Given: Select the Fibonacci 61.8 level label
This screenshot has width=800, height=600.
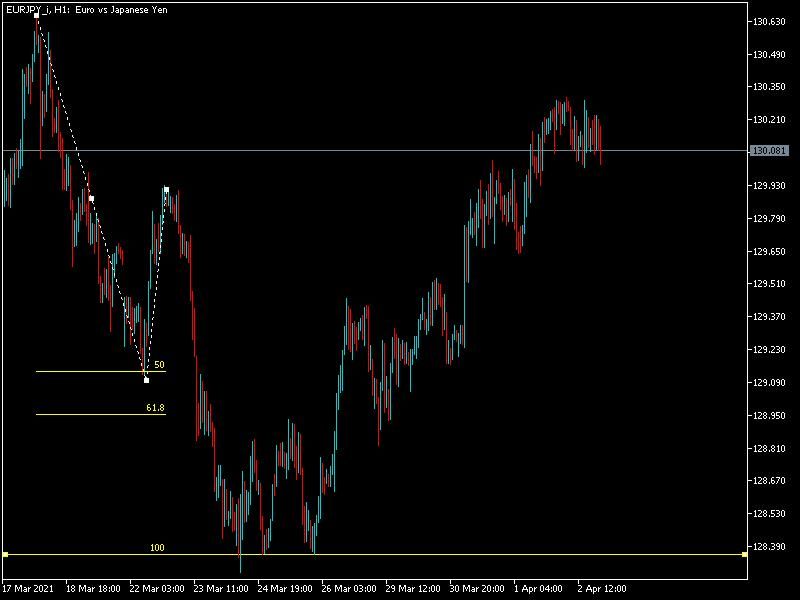Looking at the screenshot, I should point(155,408).
